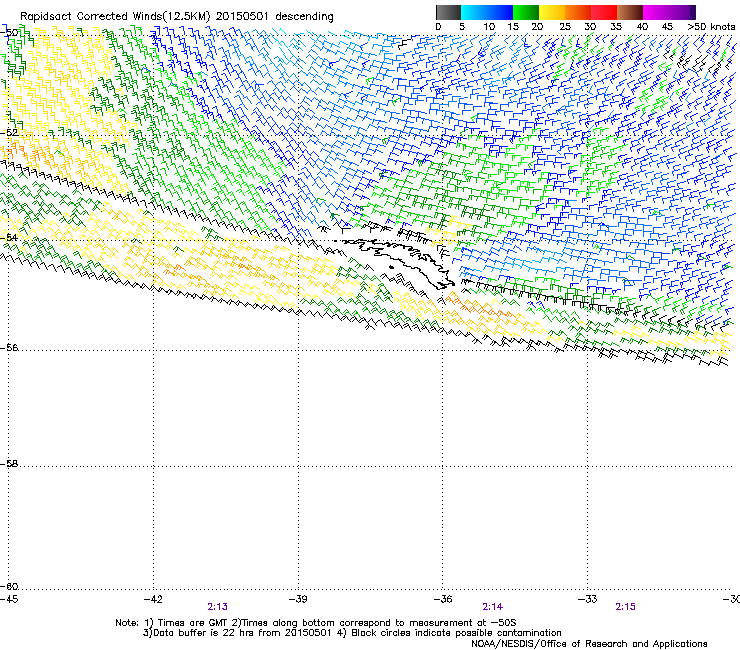Click the '>50 knots' legend label
This screenshot has height=650, width=740.
click(711, 26)
